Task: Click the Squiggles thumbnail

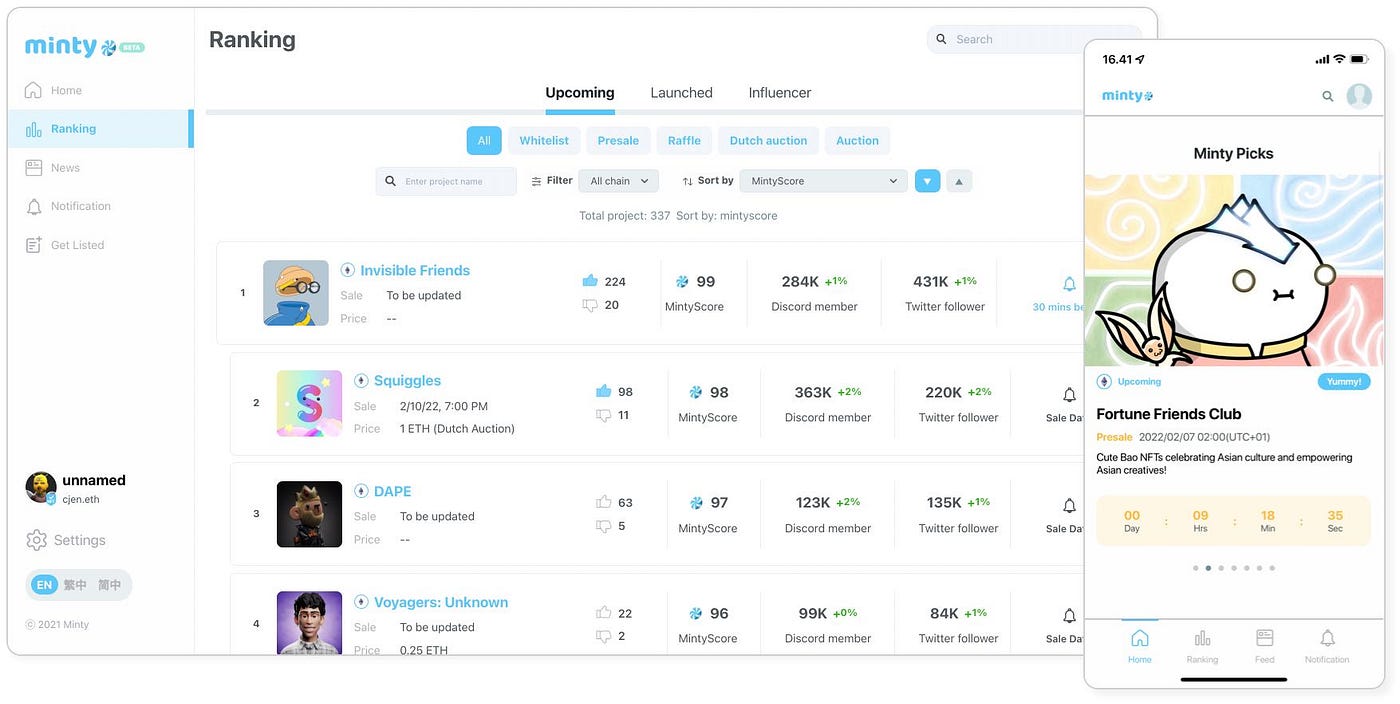Action: tap(309, 404)
